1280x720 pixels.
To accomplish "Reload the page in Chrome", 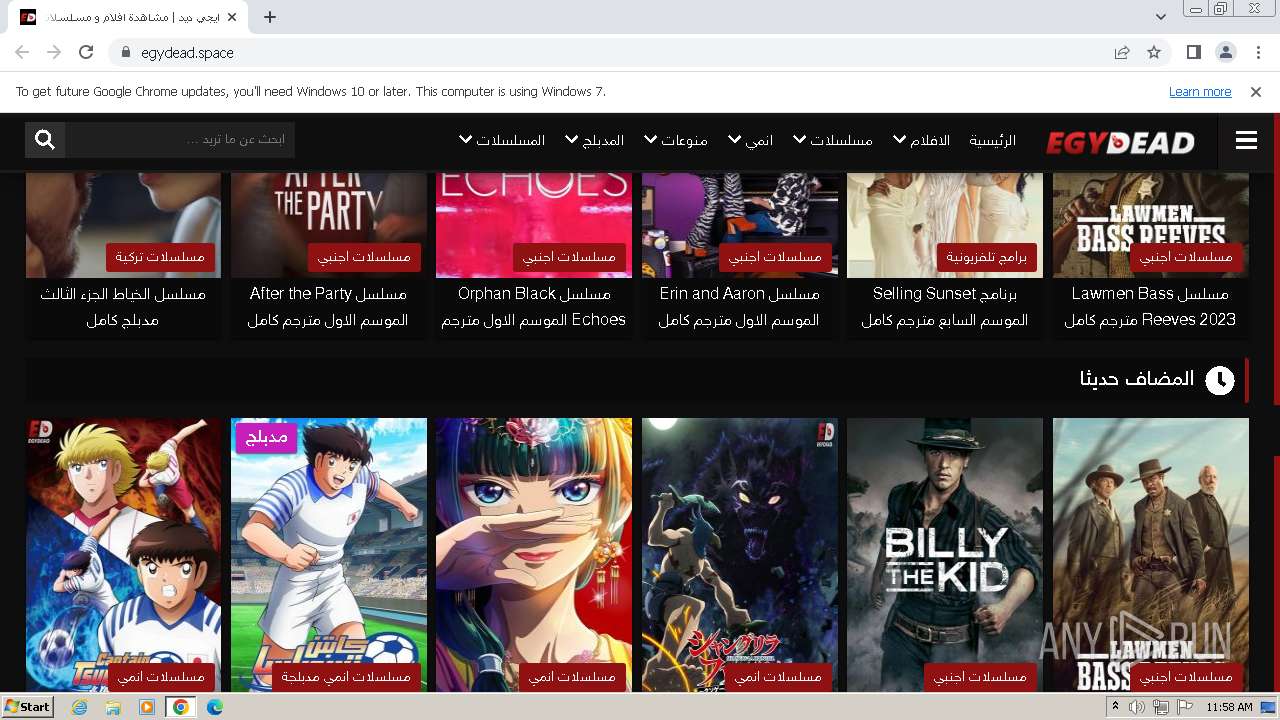I will (x=86, y=52).
